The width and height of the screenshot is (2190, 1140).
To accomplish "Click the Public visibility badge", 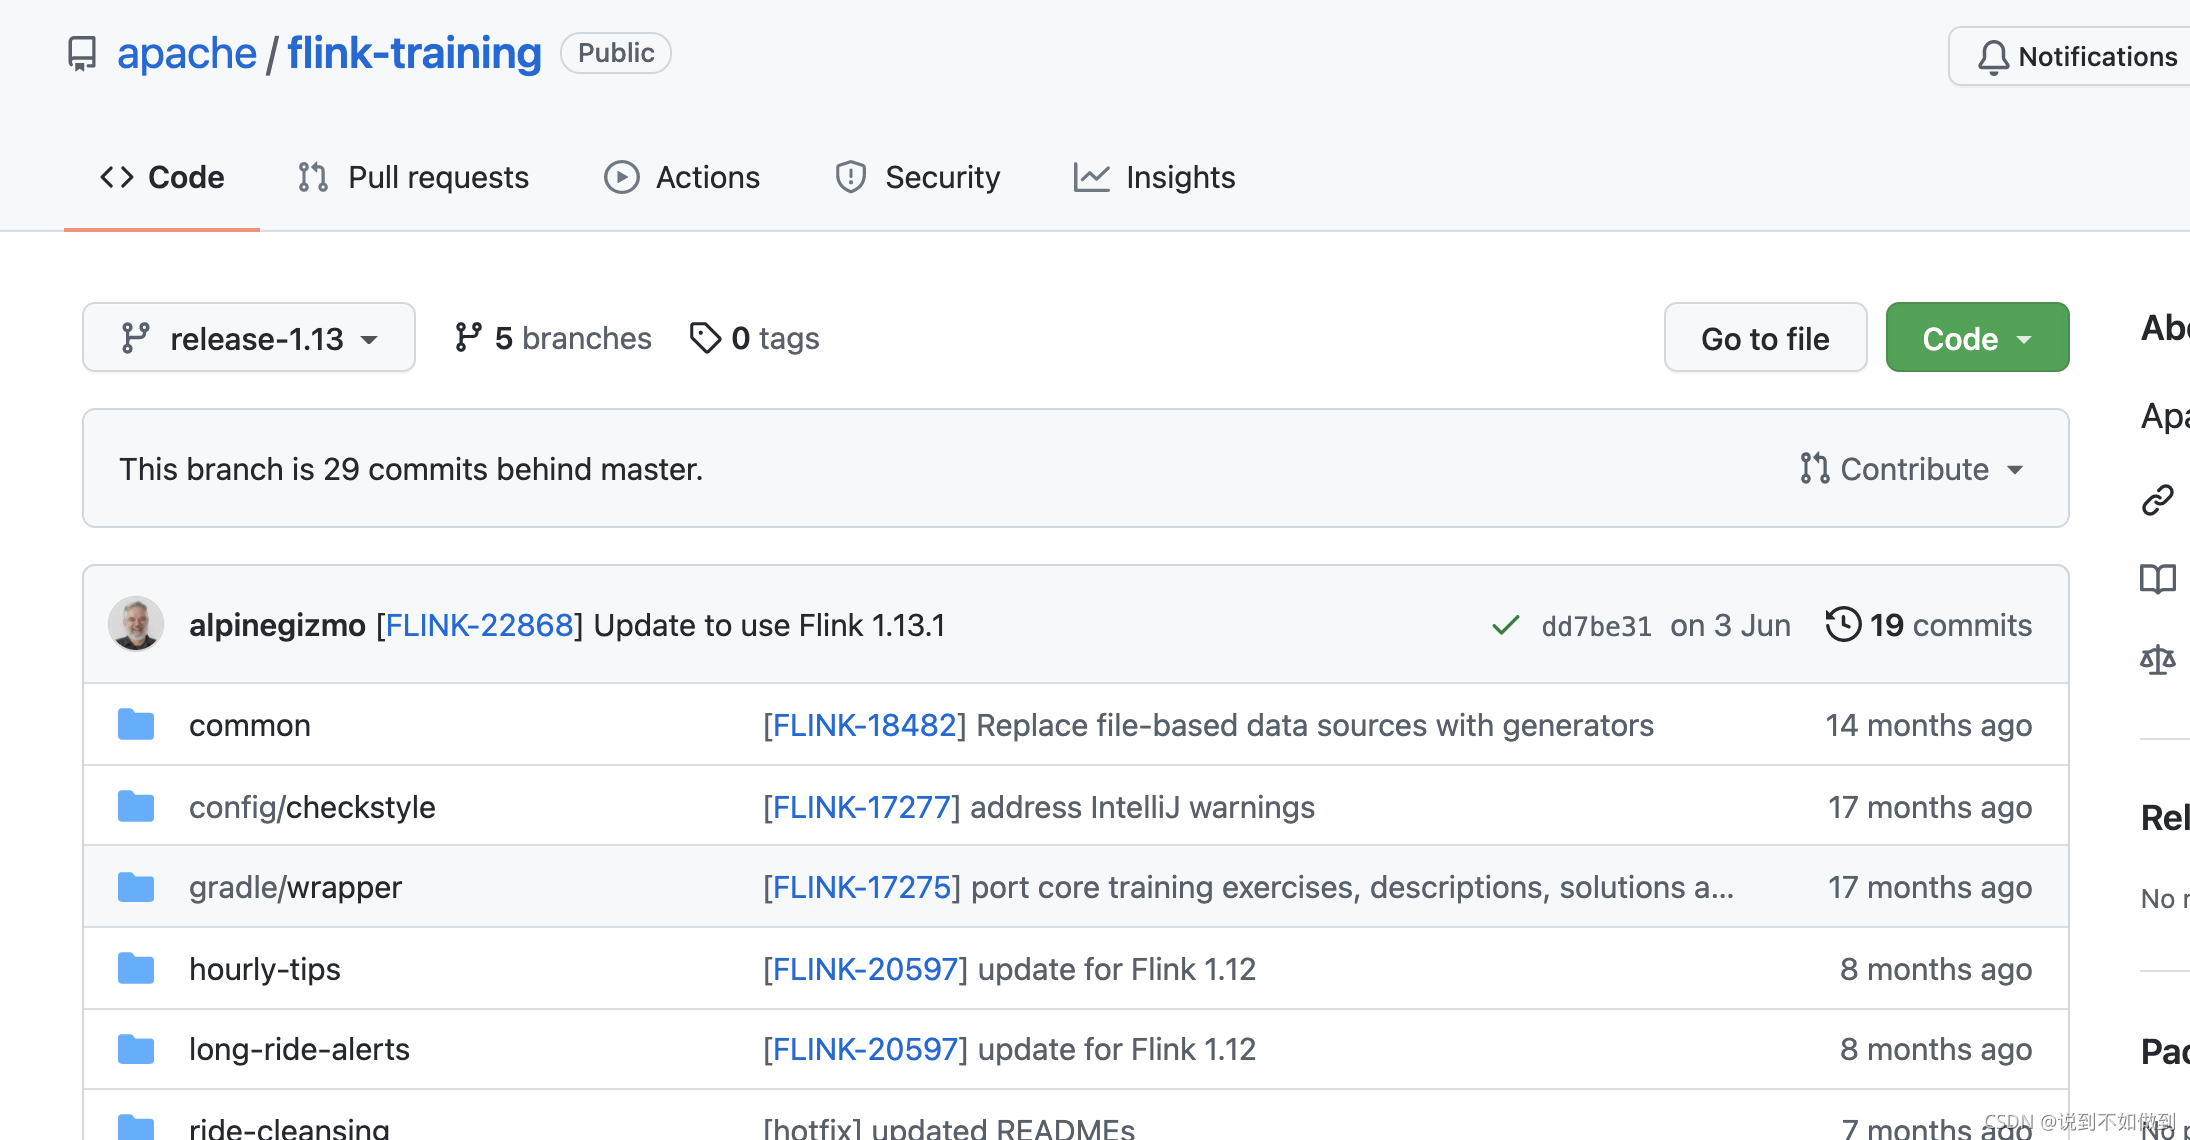I will 616,53.
